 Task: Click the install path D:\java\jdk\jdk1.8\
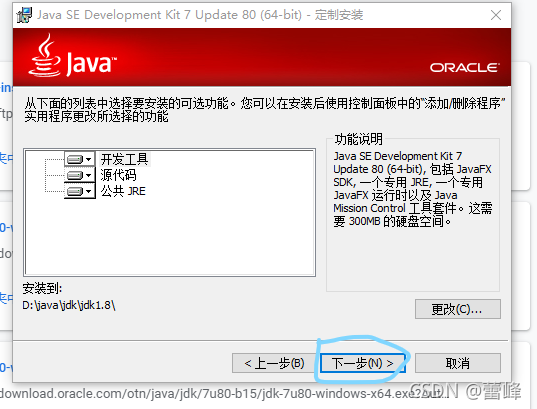coord(69,305)
